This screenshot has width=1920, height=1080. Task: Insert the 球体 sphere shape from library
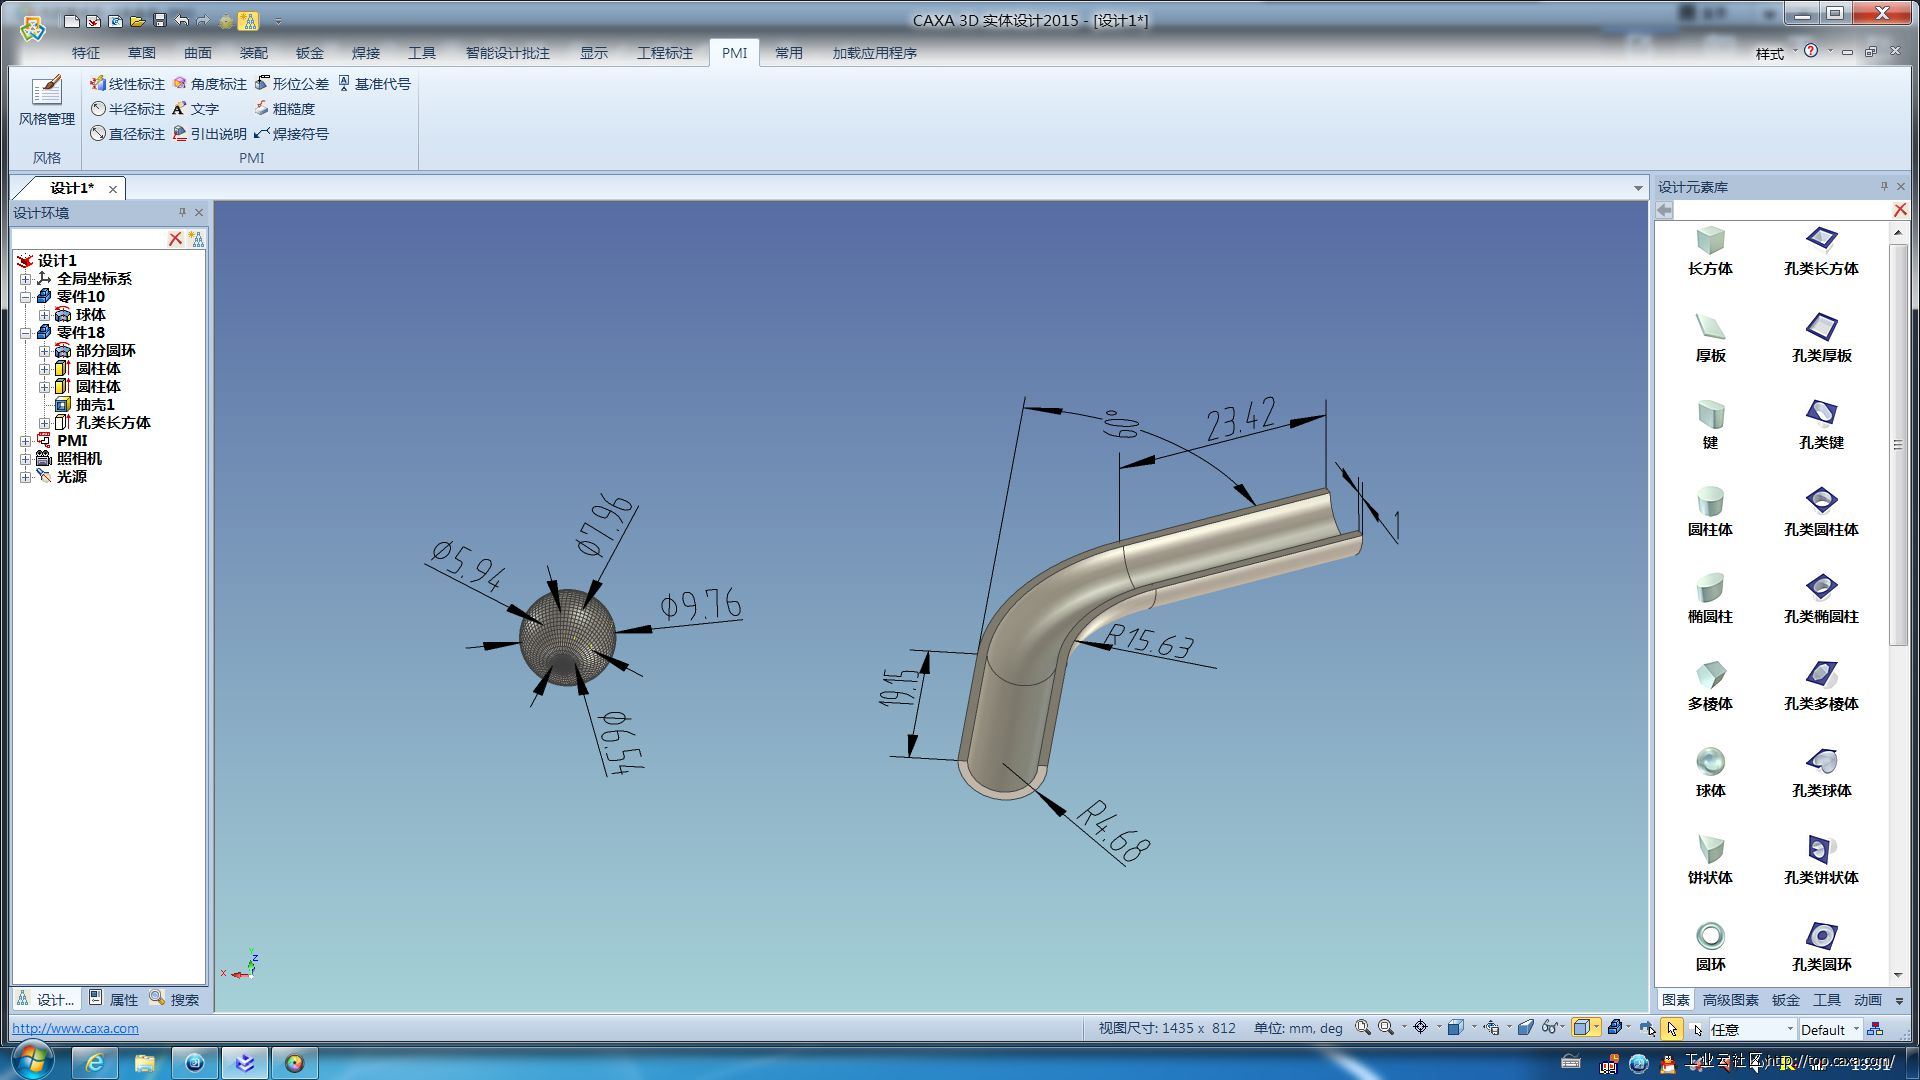1710,773
